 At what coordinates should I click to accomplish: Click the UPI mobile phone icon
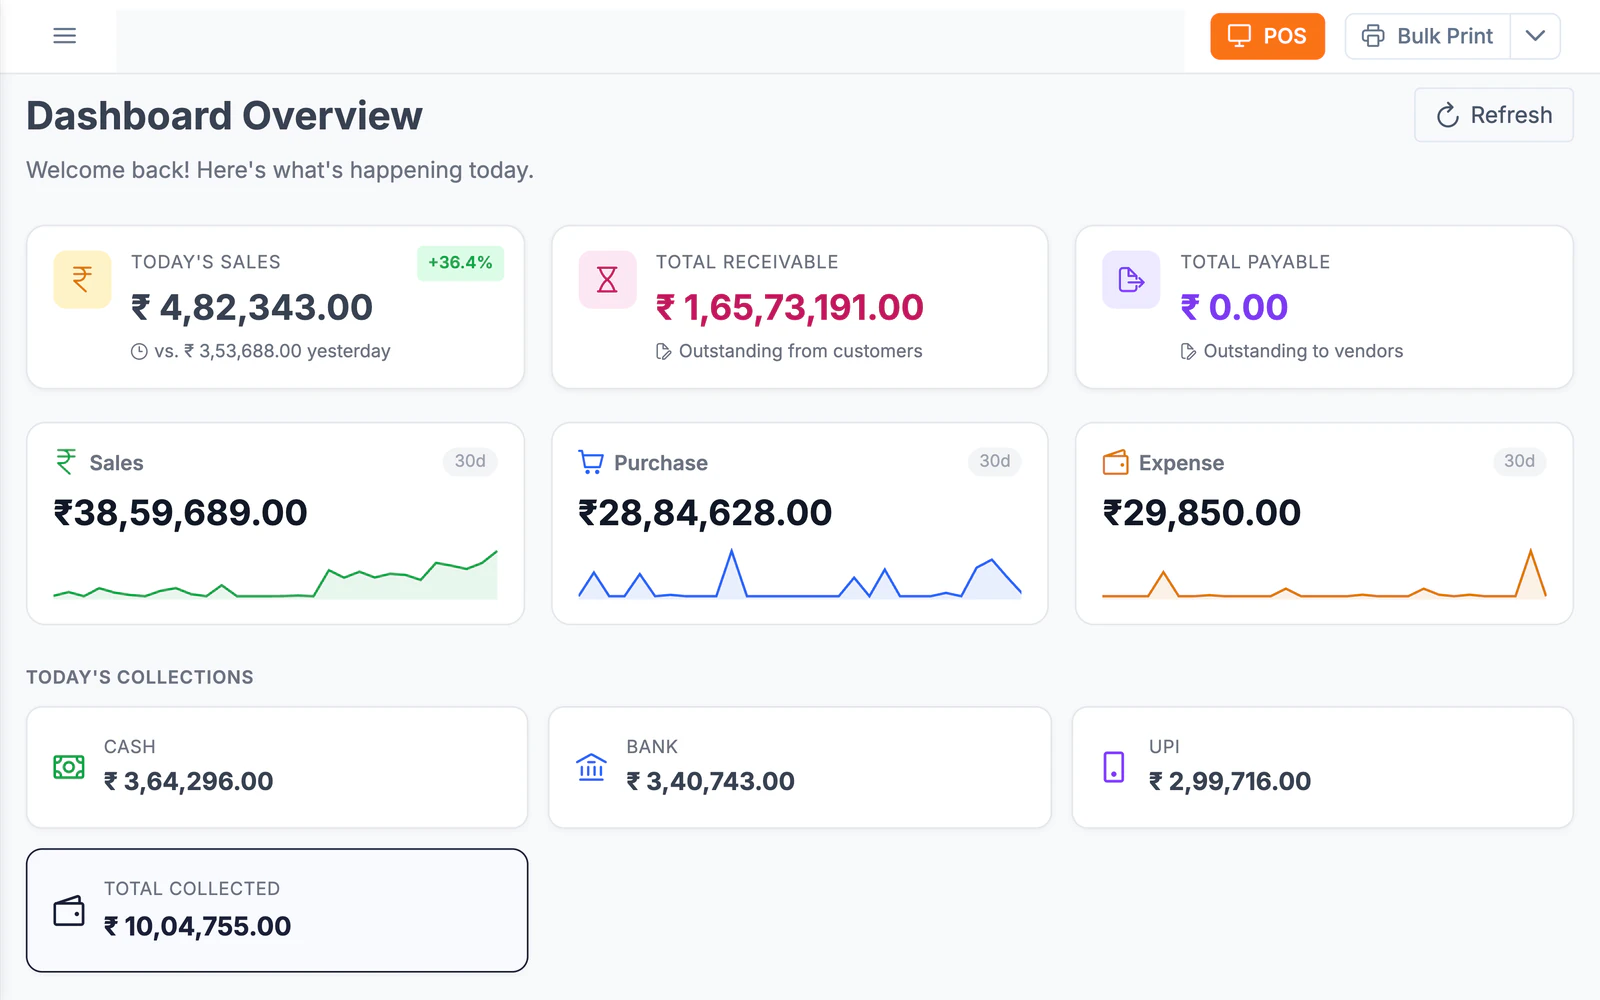[x=1114, y=767]
